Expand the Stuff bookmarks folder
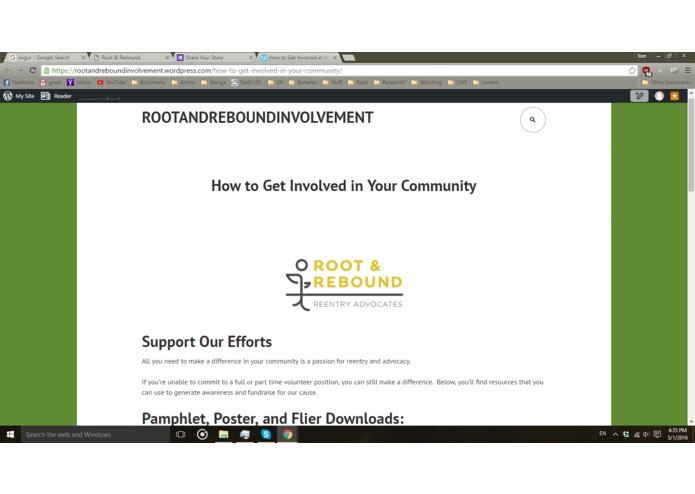This screenshot has height=494, width=695. pyautogui.click(x=332, y=82)
